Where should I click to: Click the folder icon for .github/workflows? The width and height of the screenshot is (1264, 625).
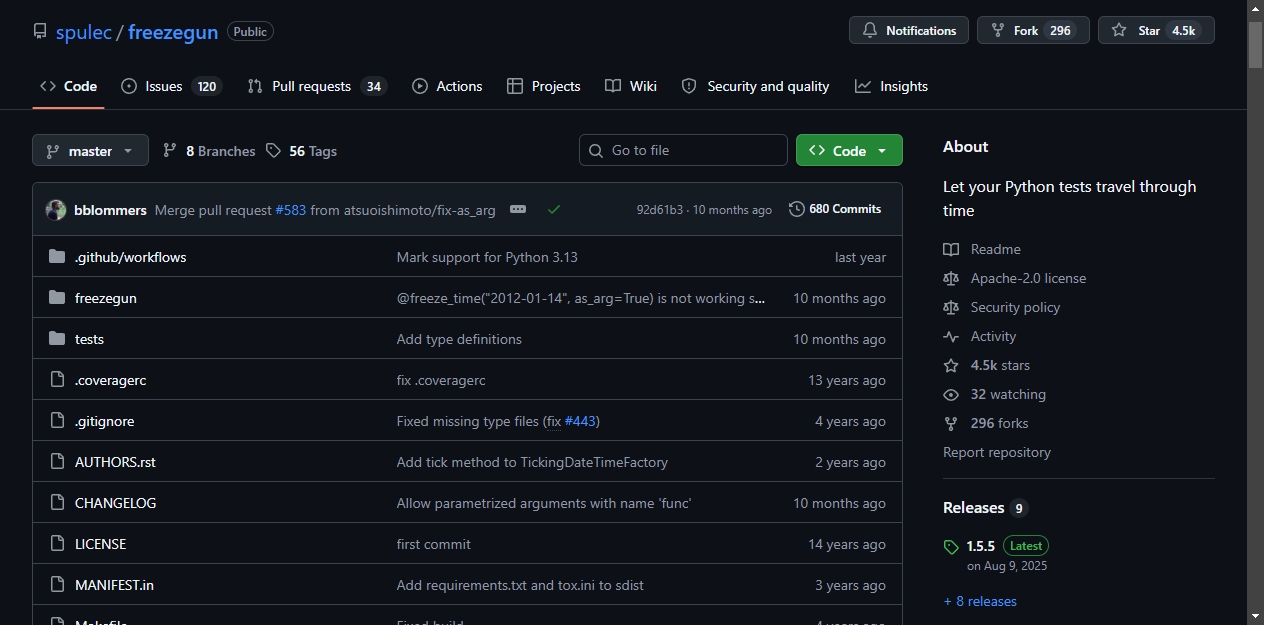pos(57,257)
